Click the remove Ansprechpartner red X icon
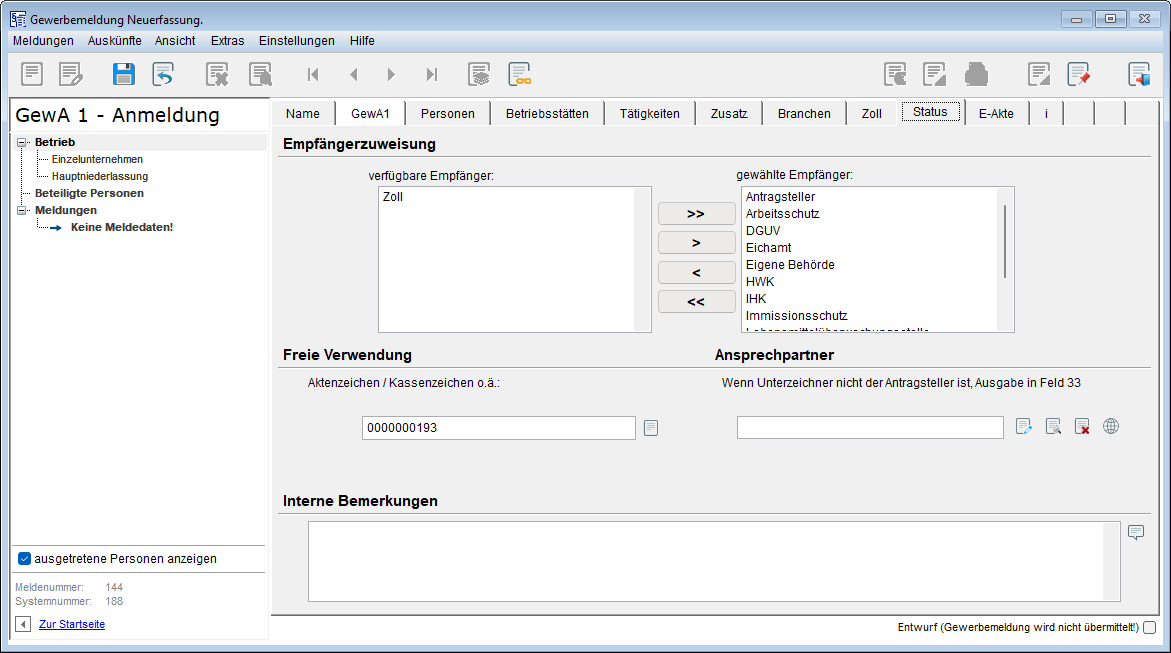The width and height of the screenshot is (1171, 653). (x=1082, y=427)
